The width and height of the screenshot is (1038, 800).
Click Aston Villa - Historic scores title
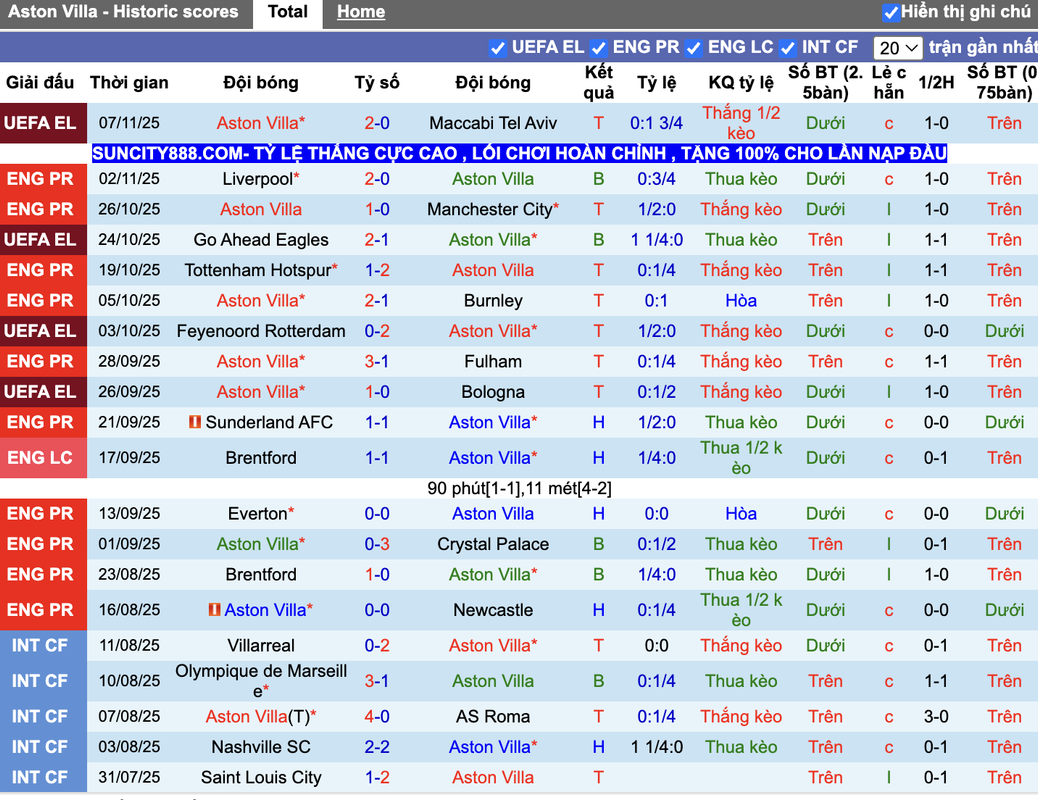(123, 12)
